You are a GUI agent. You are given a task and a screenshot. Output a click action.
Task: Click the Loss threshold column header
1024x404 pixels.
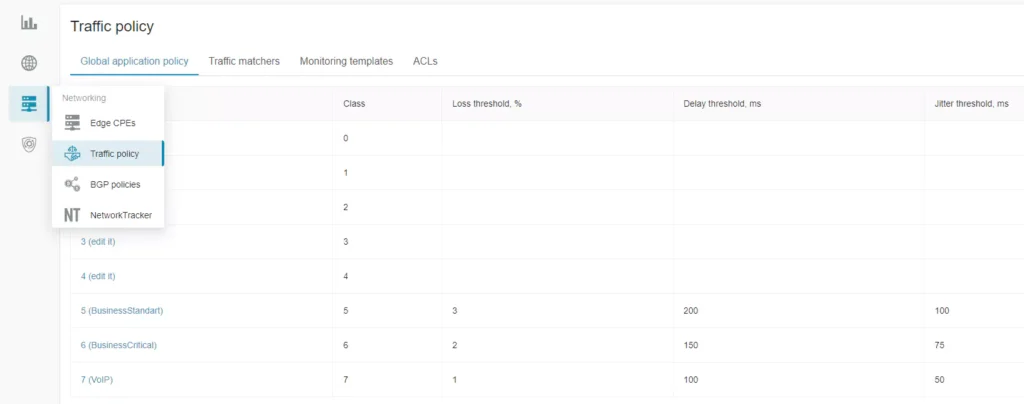tap(487, 104)
